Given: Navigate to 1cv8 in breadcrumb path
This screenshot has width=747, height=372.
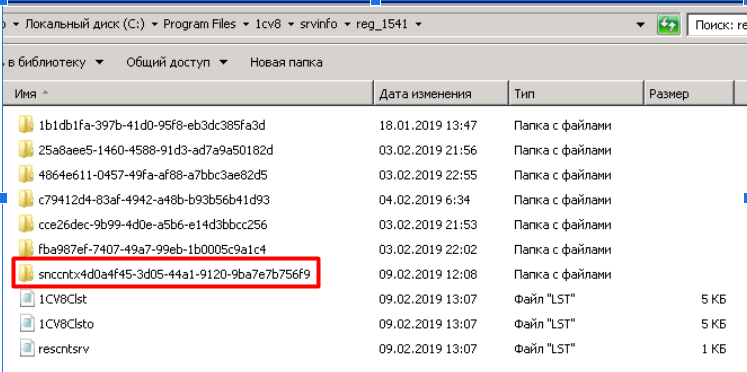Looking at the screenshot, I should pos(268,24).
